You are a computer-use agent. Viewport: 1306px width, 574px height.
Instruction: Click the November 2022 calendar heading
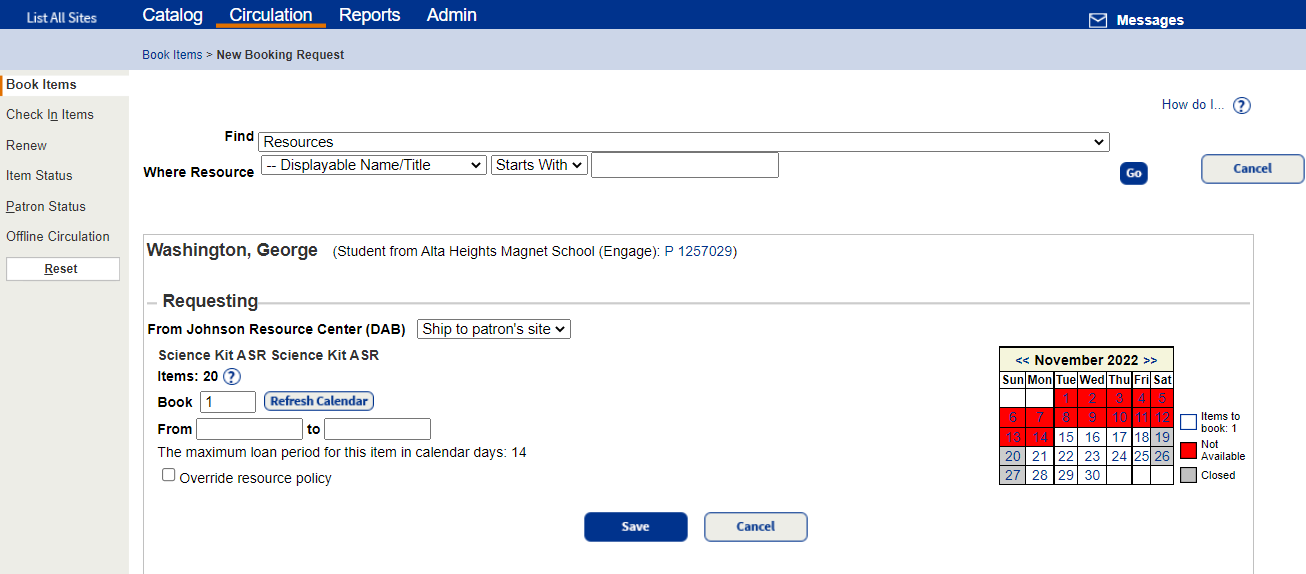click(1087, 360)
